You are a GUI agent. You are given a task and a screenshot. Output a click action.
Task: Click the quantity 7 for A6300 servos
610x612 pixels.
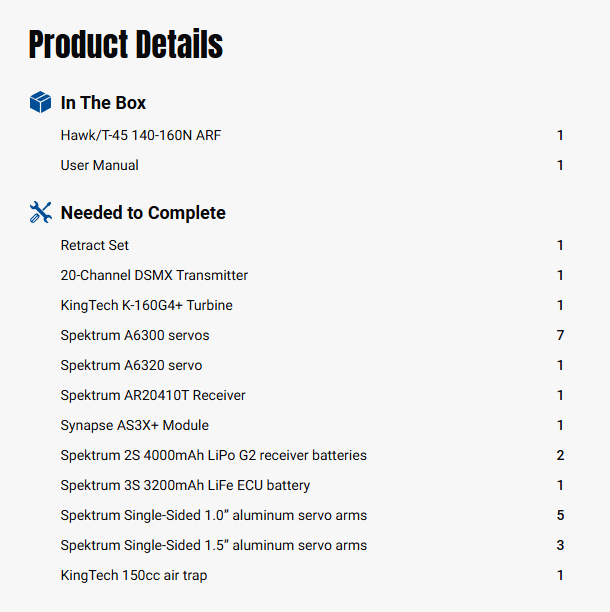tap(561, 335)
